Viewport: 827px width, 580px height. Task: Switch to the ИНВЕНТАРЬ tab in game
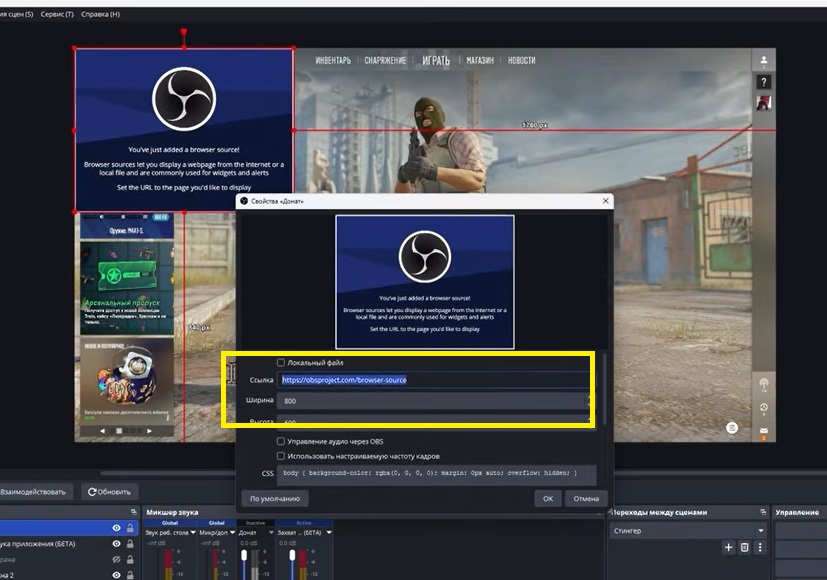[x=333, y=61]
